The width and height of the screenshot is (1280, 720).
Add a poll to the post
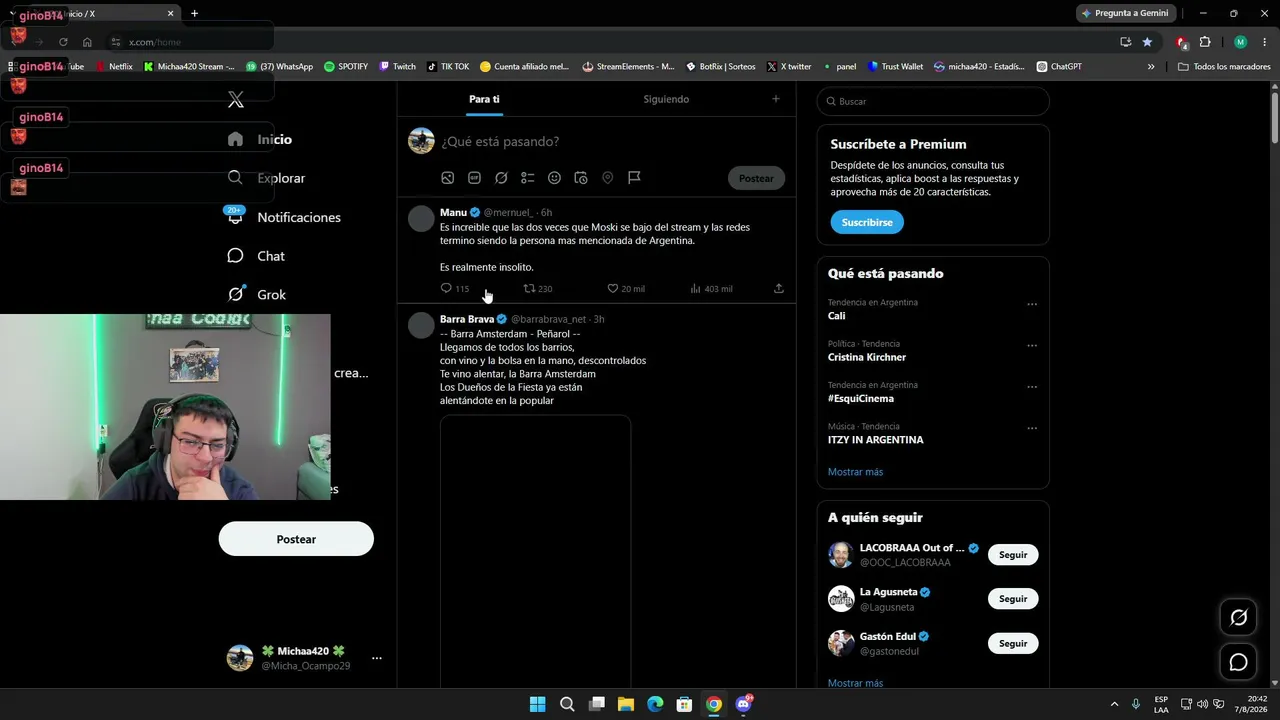tap(528, 178)
